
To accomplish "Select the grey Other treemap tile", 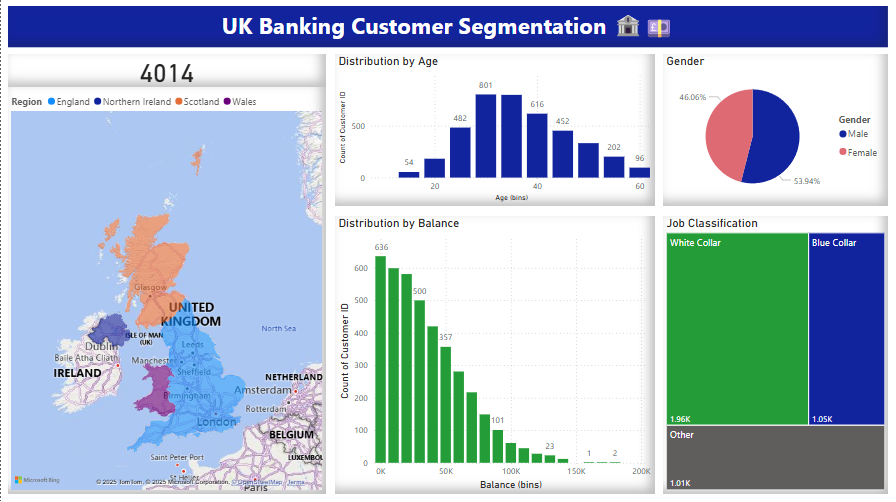I will pyautogui.click(x=775, y=457).
